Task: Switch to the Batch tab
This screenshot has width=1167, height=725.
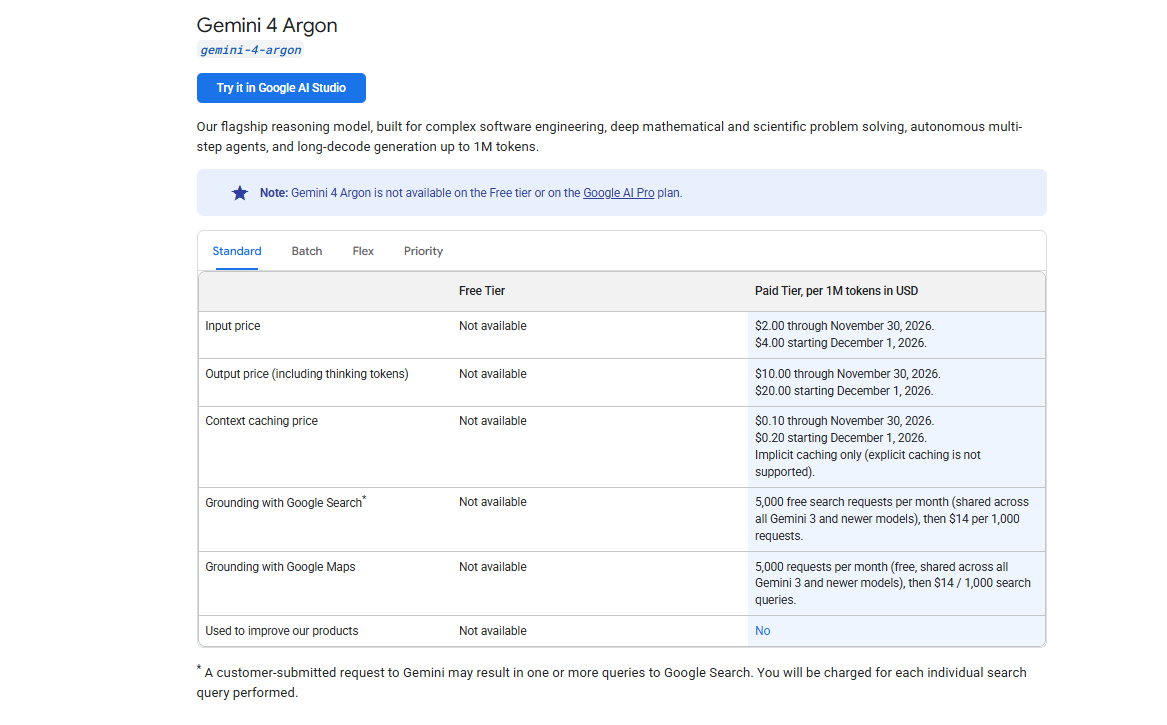Action: tap(307, 251)
